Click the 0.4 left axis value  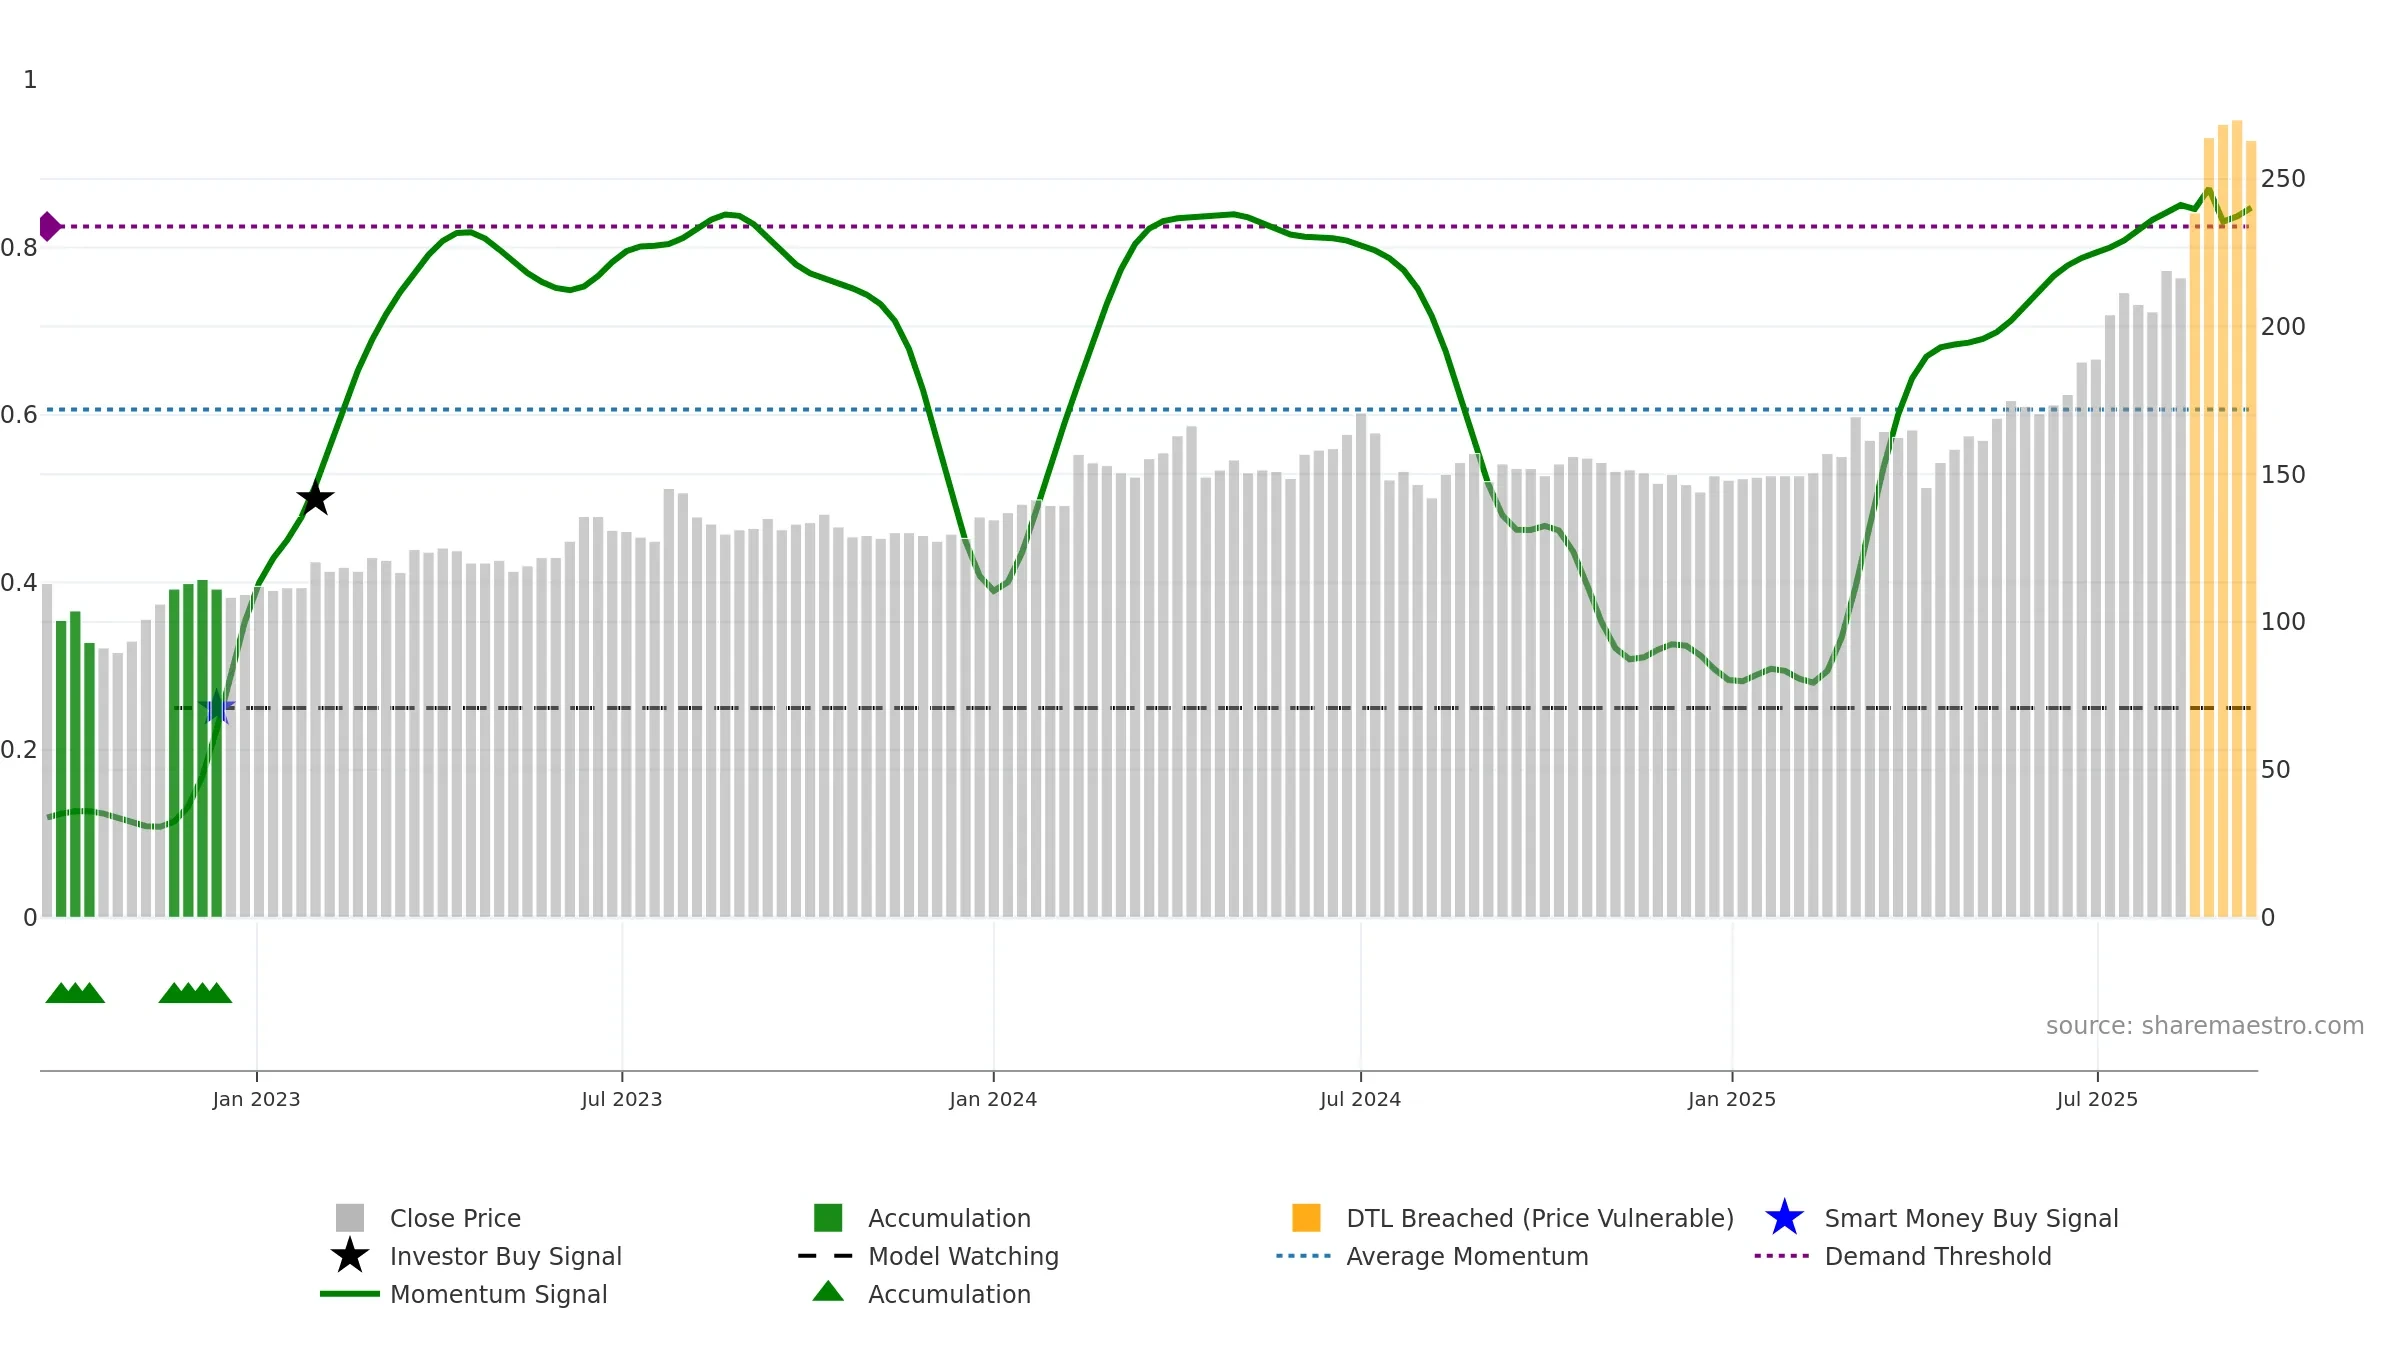point(19,583)
